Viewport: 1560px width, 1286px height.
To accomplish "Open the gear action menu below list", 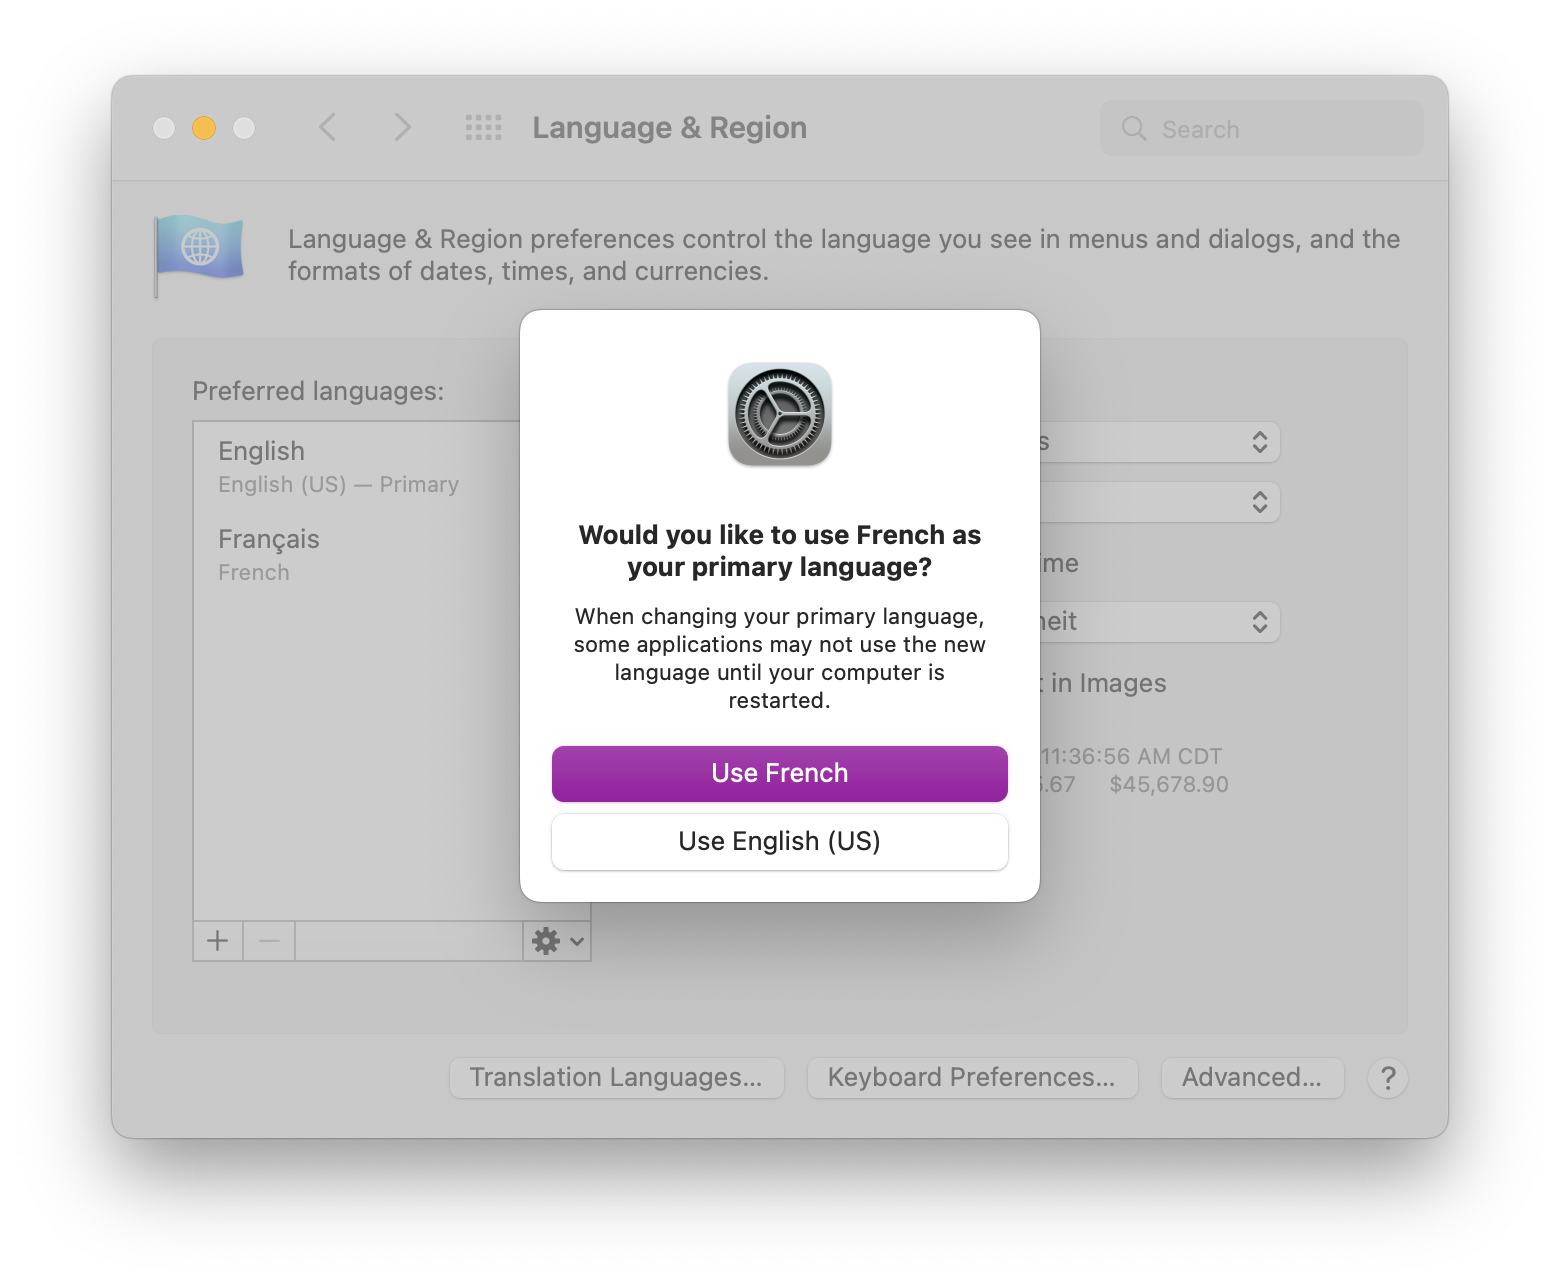I will [x=557, y=941].
